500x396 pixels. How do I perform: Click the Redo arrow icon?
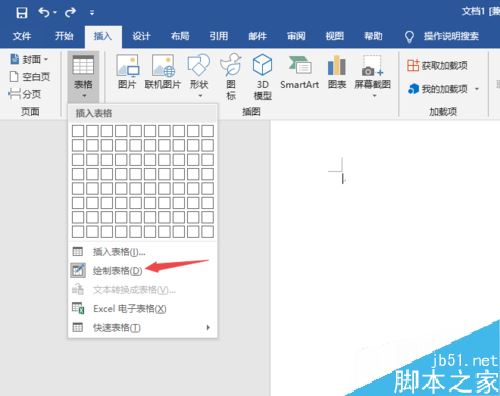pyautogui.click(x=70, y=13)
